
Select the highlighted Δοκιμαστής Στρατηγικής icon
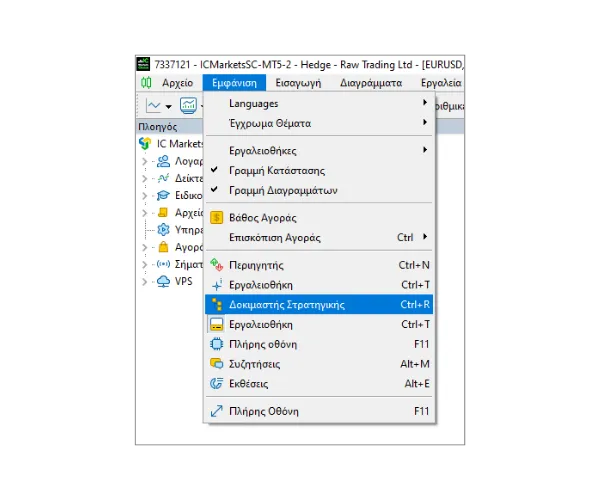coord(216,305)
